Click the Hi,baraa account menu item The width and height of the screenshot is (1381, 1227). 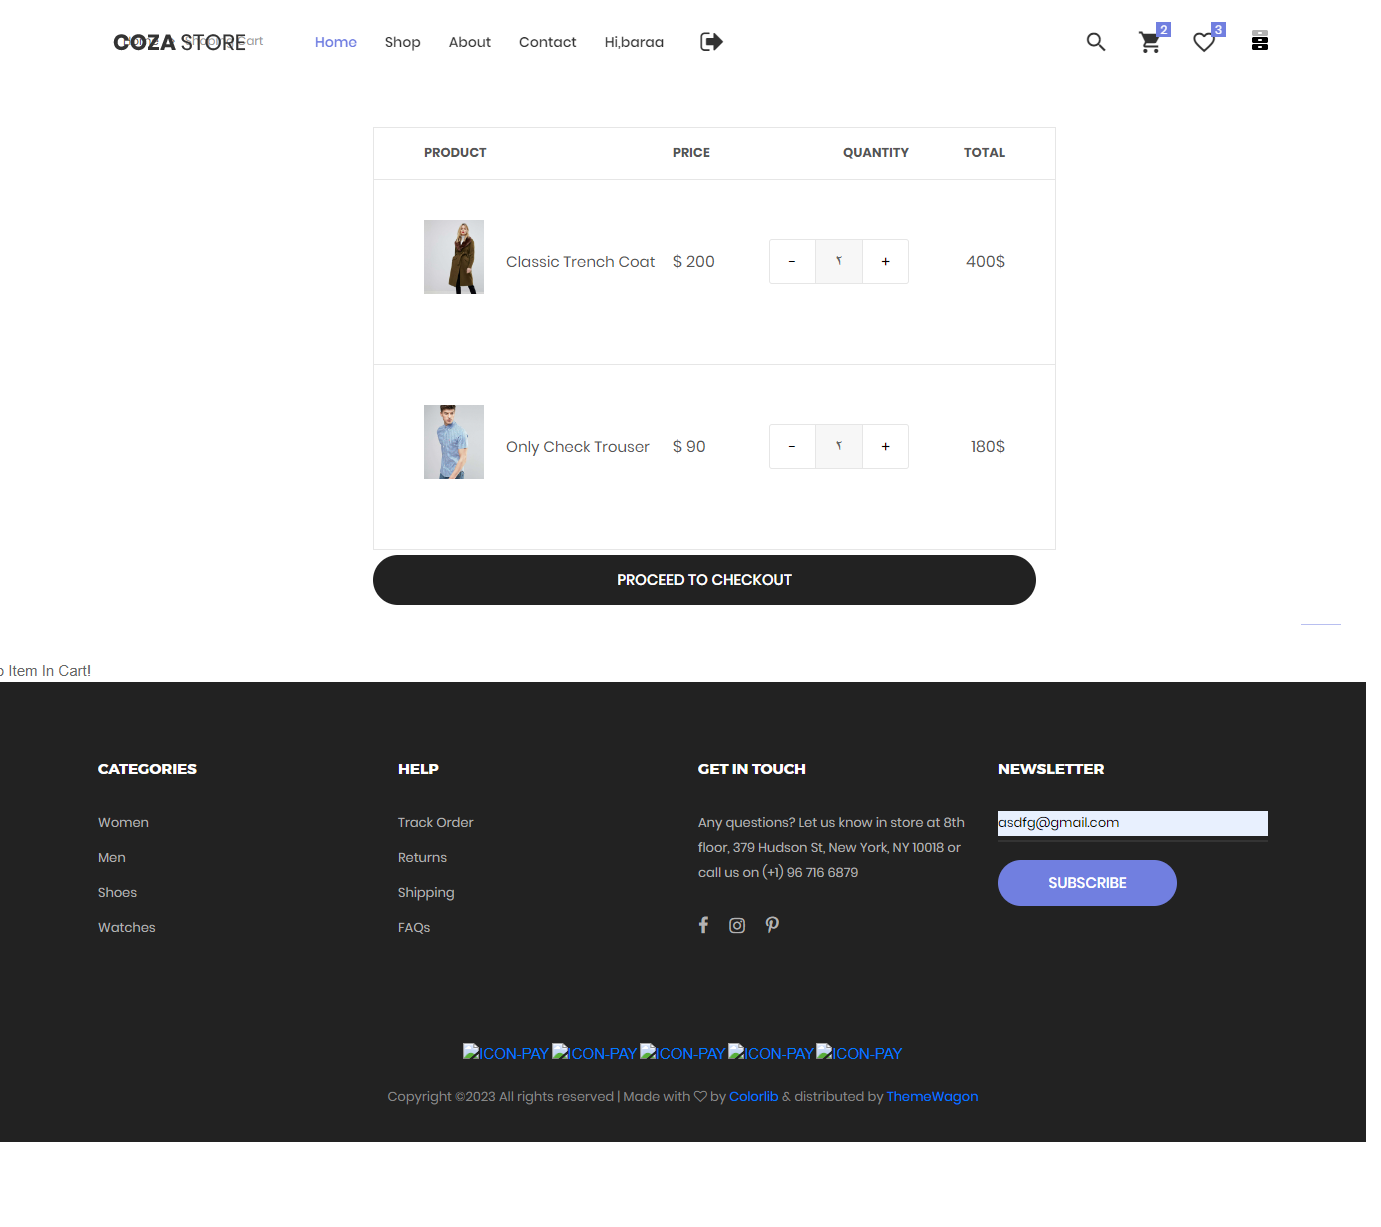click(x=634, y=42)
